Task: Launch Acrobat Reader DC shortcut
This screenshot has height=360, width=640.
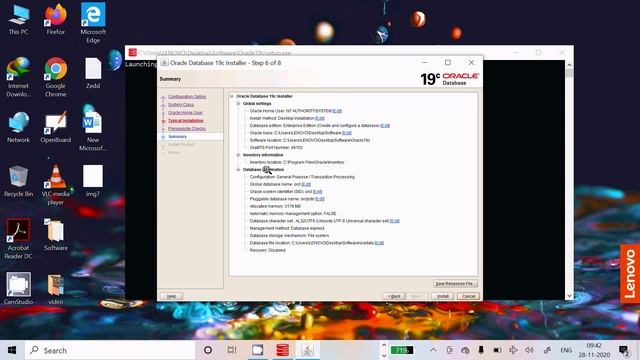Action: pos(18,239)
